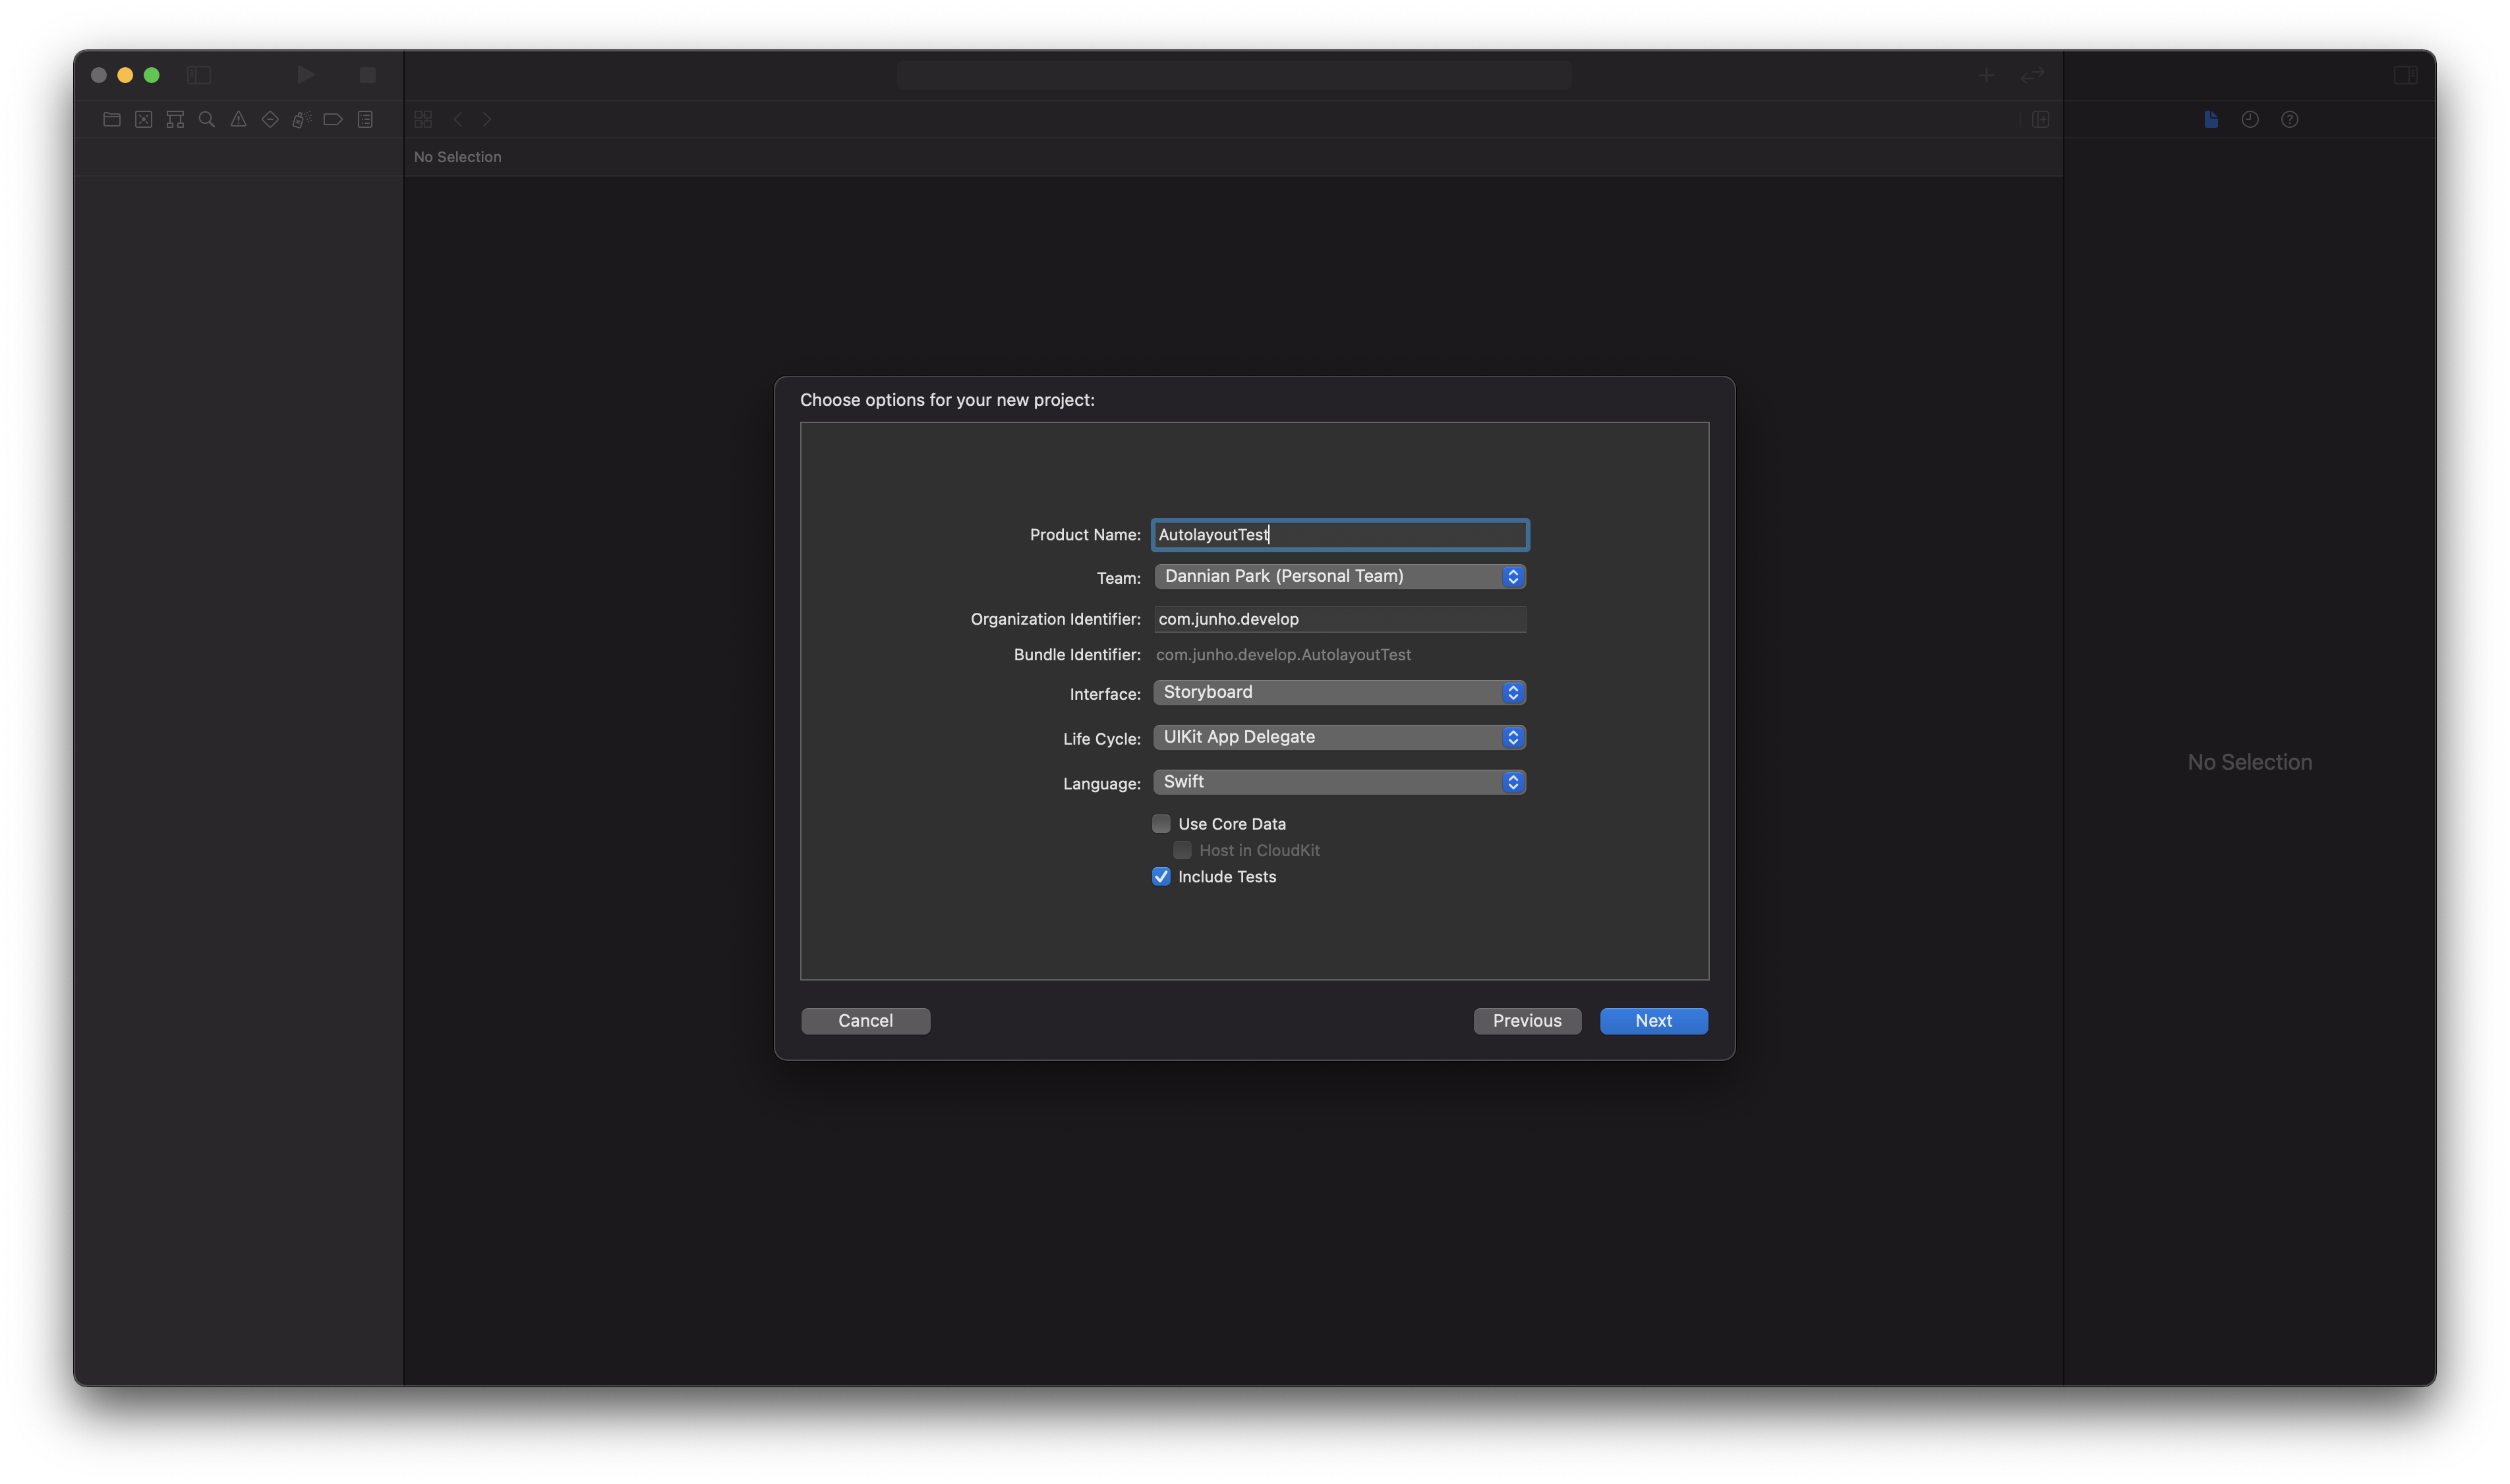The height and width of the screenshot is (1484, 2510).
Task: Expand the Life Cycle dropdown
Action: pyautogui.click(x=1339, y=737)
